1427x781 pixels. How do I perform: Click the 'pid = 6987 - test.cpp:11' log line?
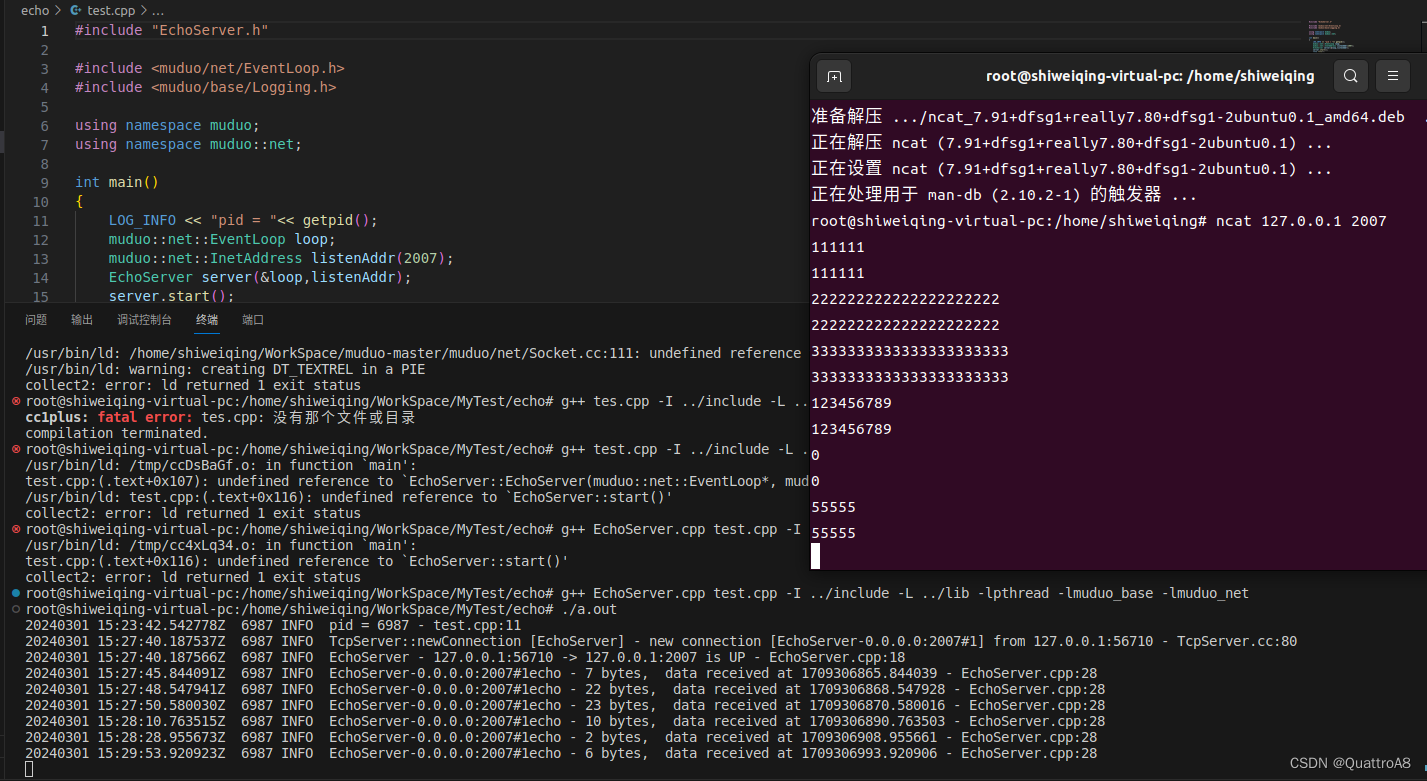pos(273,625)
